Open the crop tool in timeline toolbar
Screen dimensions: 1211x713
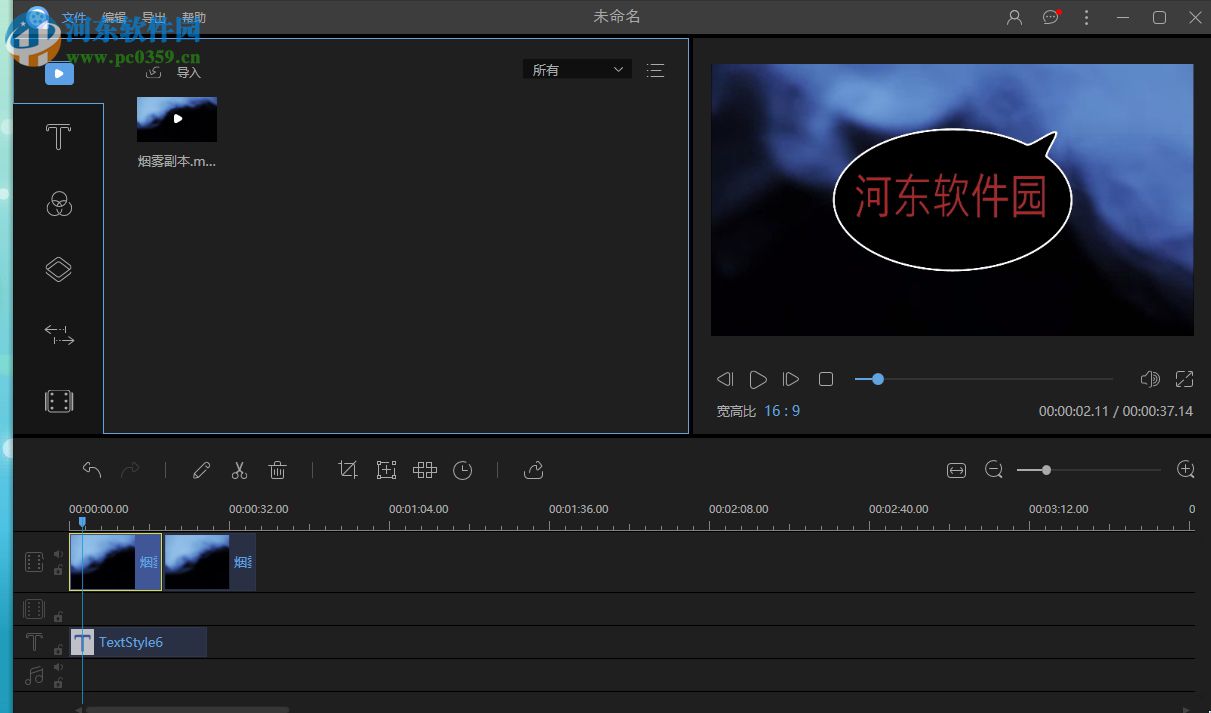click(x=348, y=470)
